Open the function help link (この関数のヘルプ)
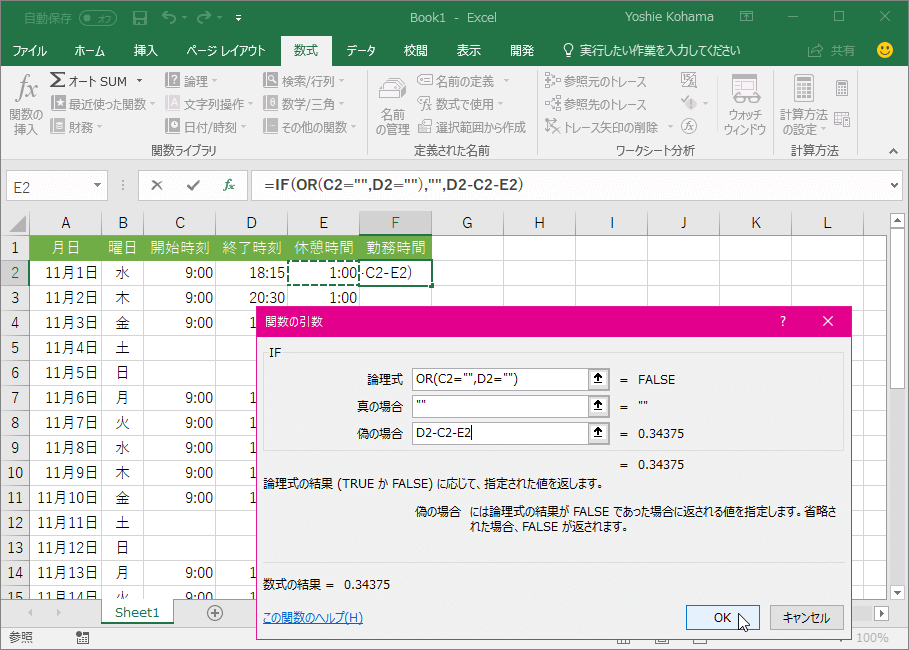 pos(312,618)
